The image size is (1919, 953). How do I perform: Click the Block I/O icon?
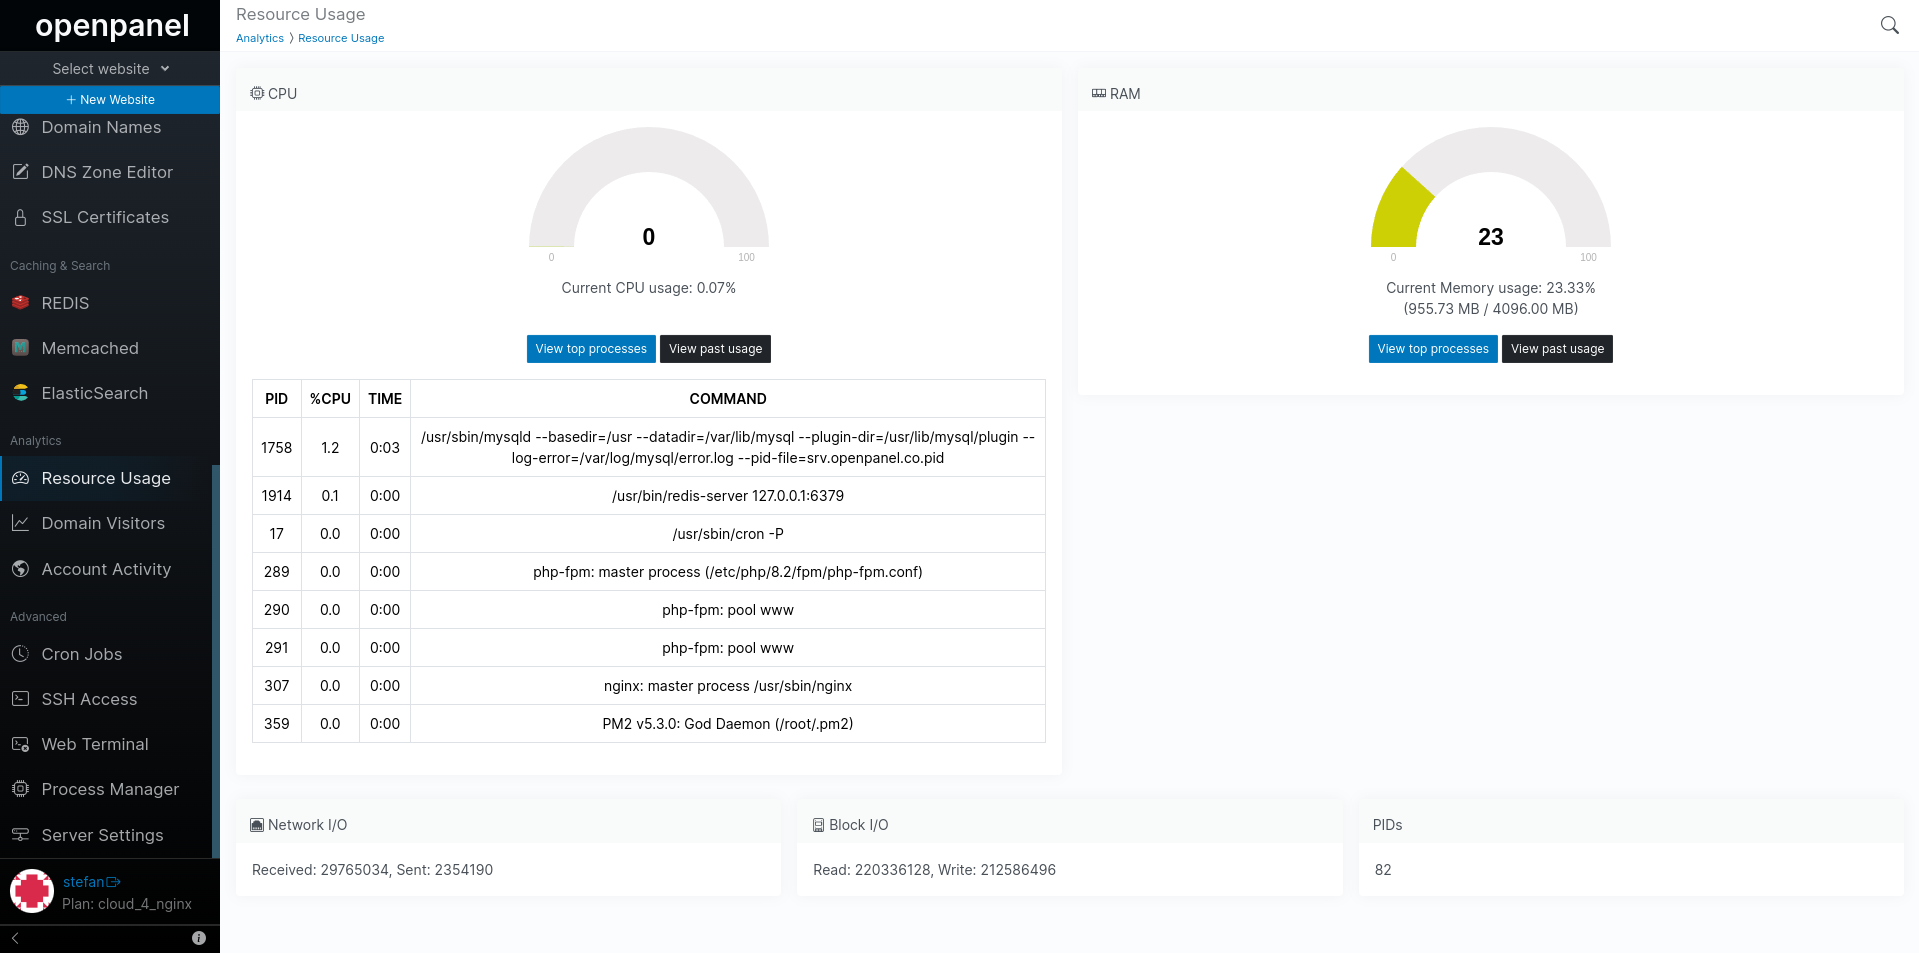click(818, 825)
